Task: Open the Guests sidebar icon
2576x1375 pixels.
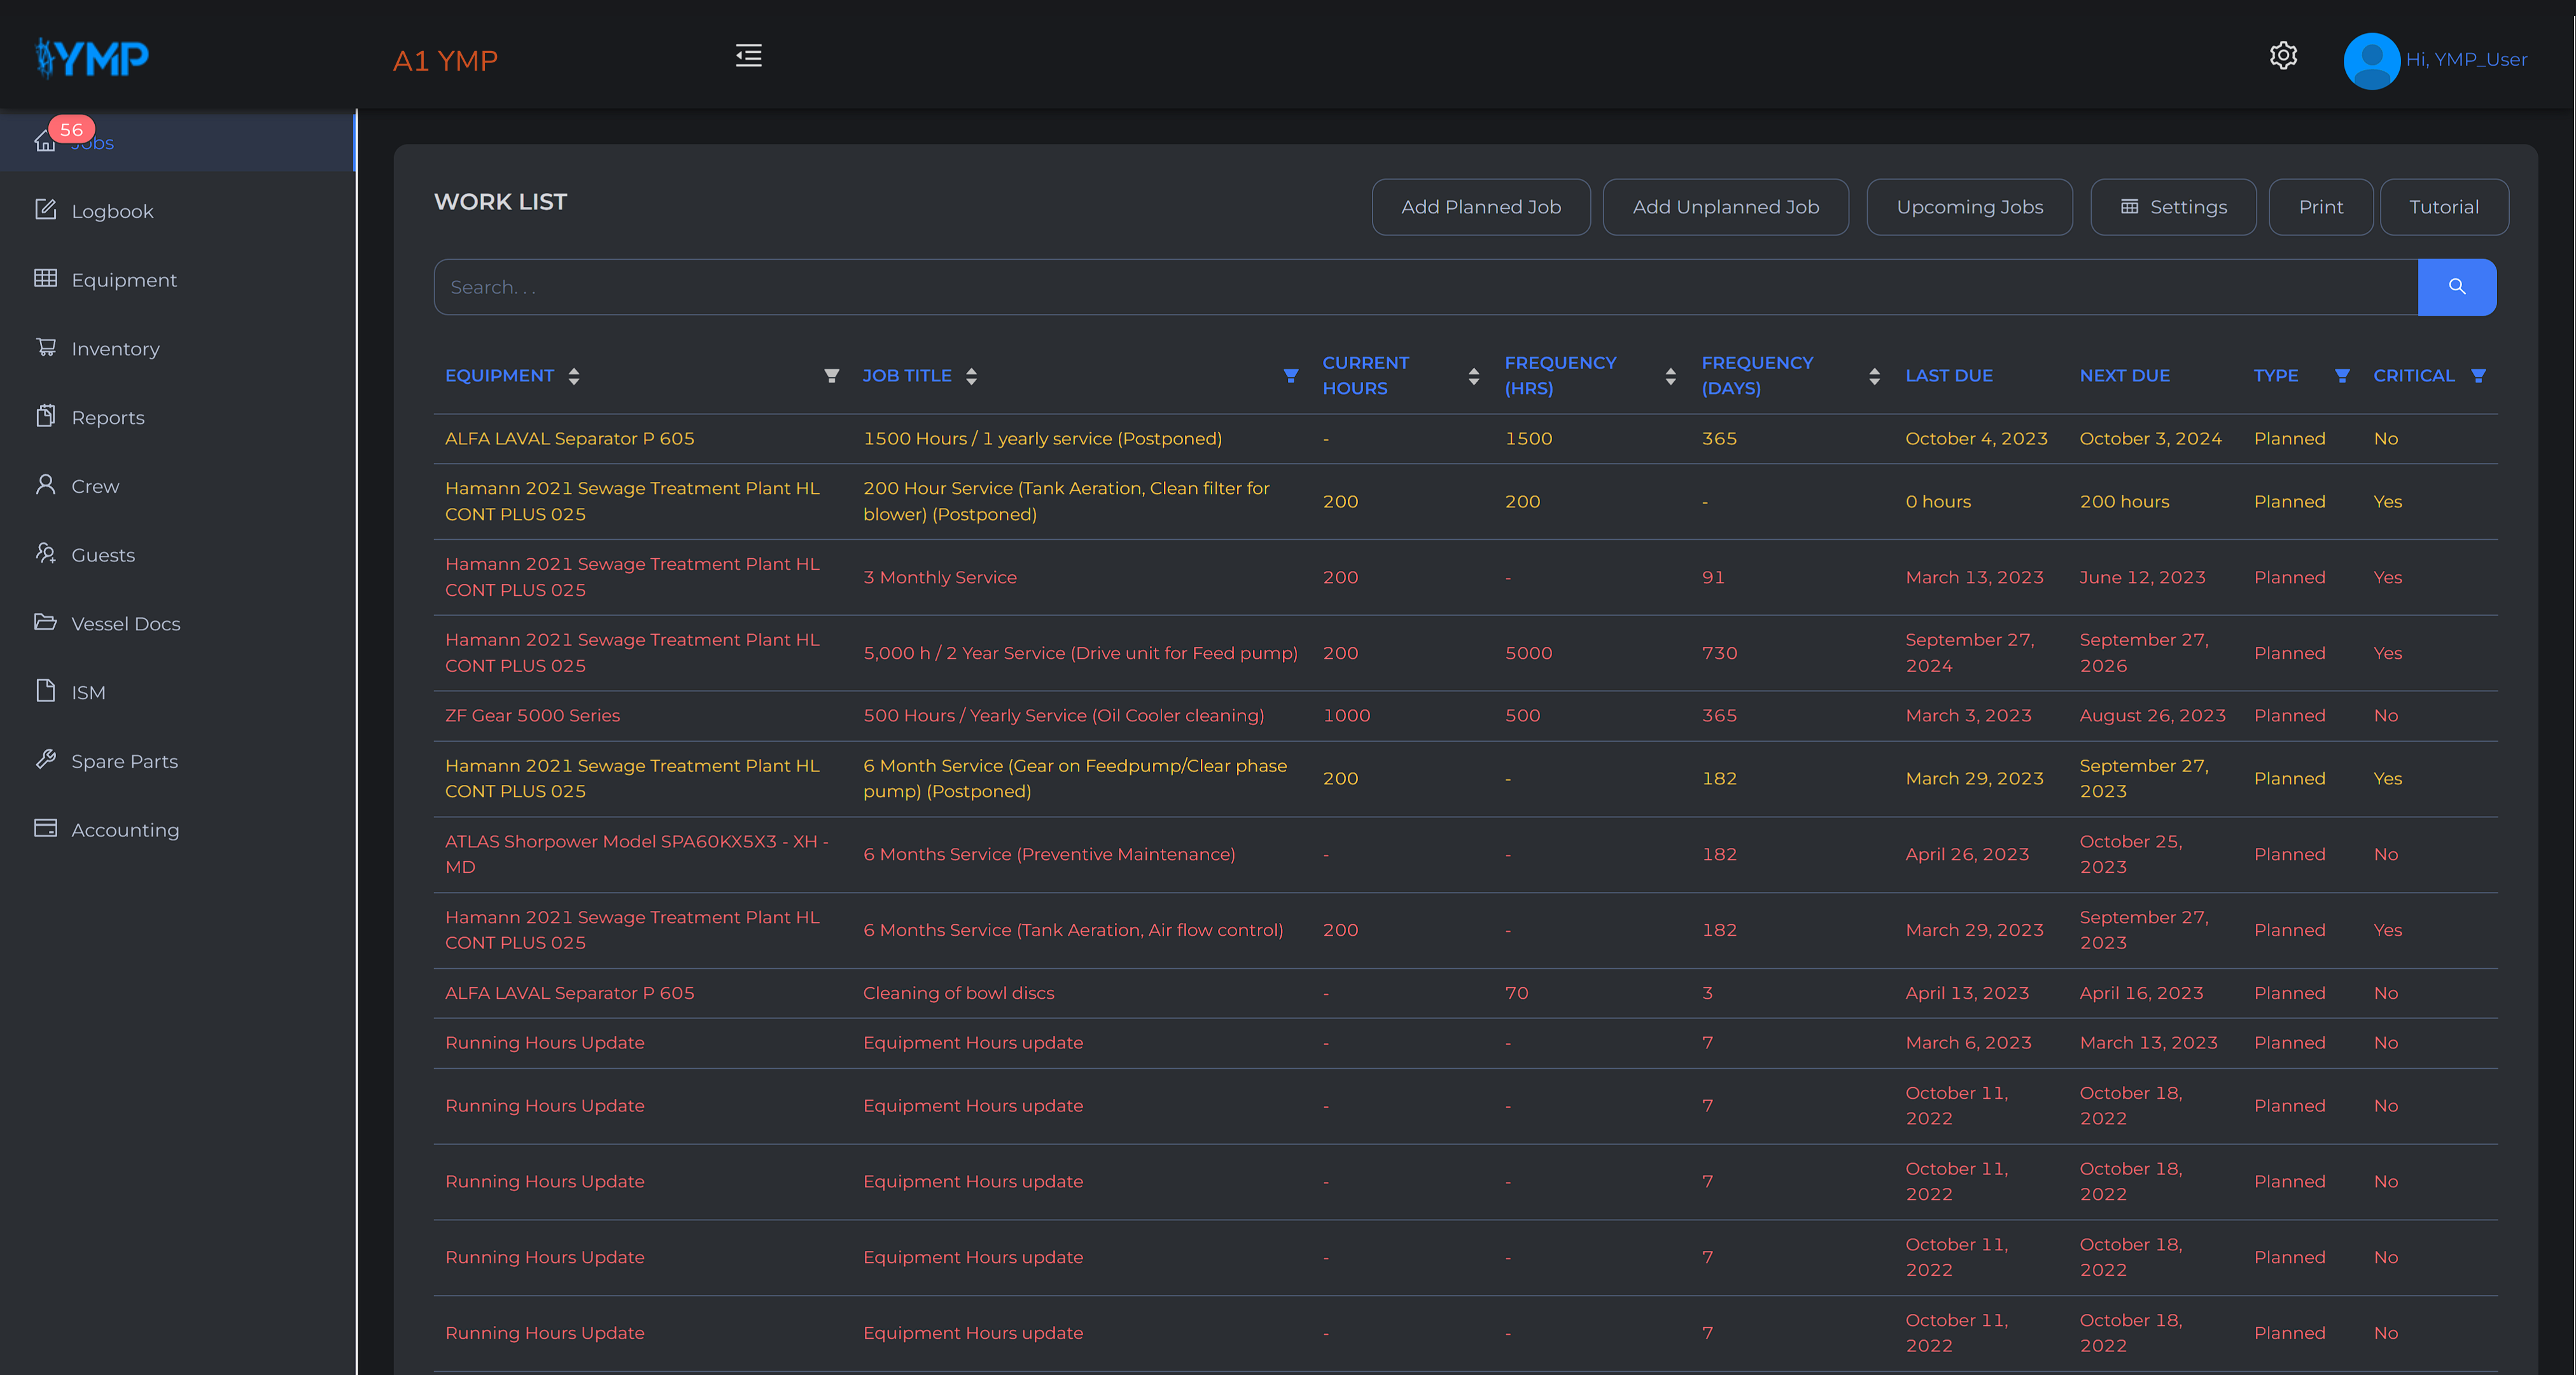Action: (x=46, y=554)
